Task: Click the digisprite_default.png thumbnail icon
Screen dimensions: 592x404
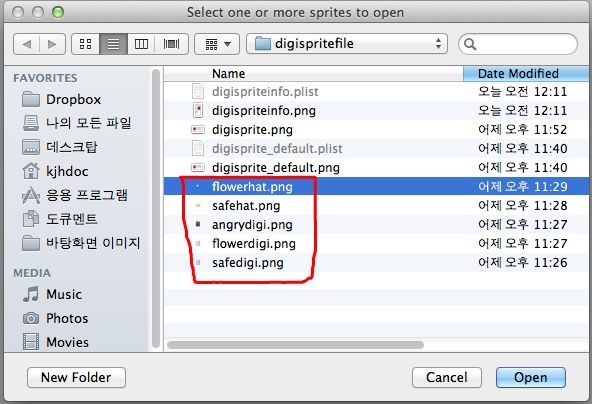Action: (198, 168)
